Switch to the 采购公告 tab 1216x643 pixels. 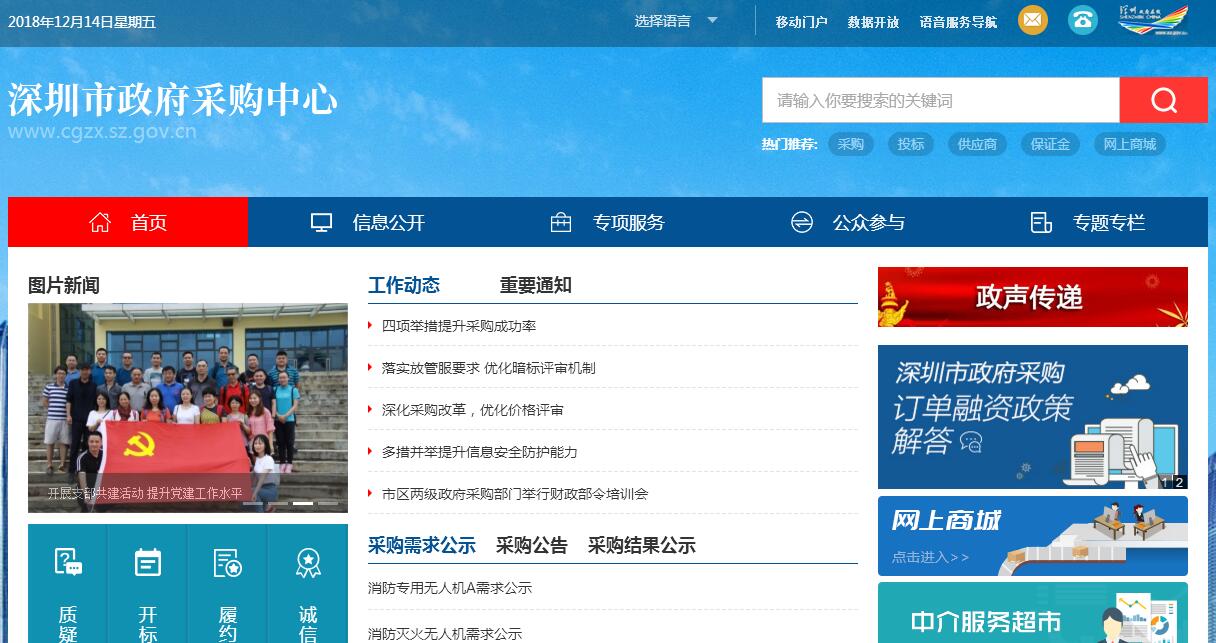click(x=531, y=545)
